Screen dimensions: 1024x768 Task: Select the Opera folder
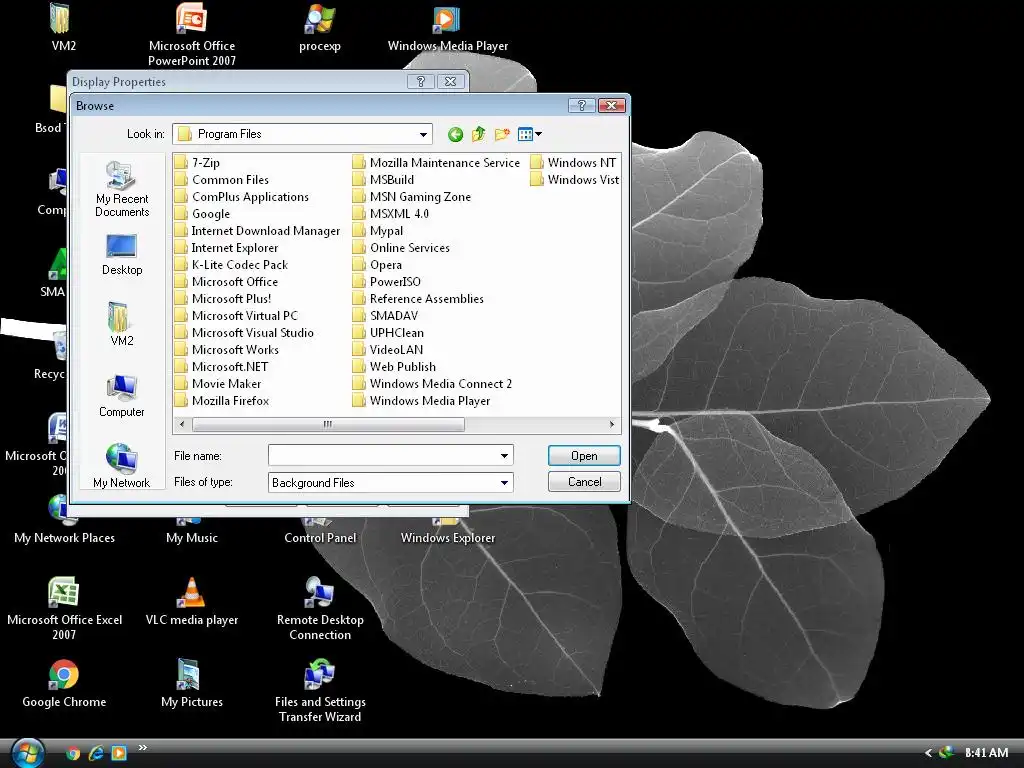click(x=377, y=264)
